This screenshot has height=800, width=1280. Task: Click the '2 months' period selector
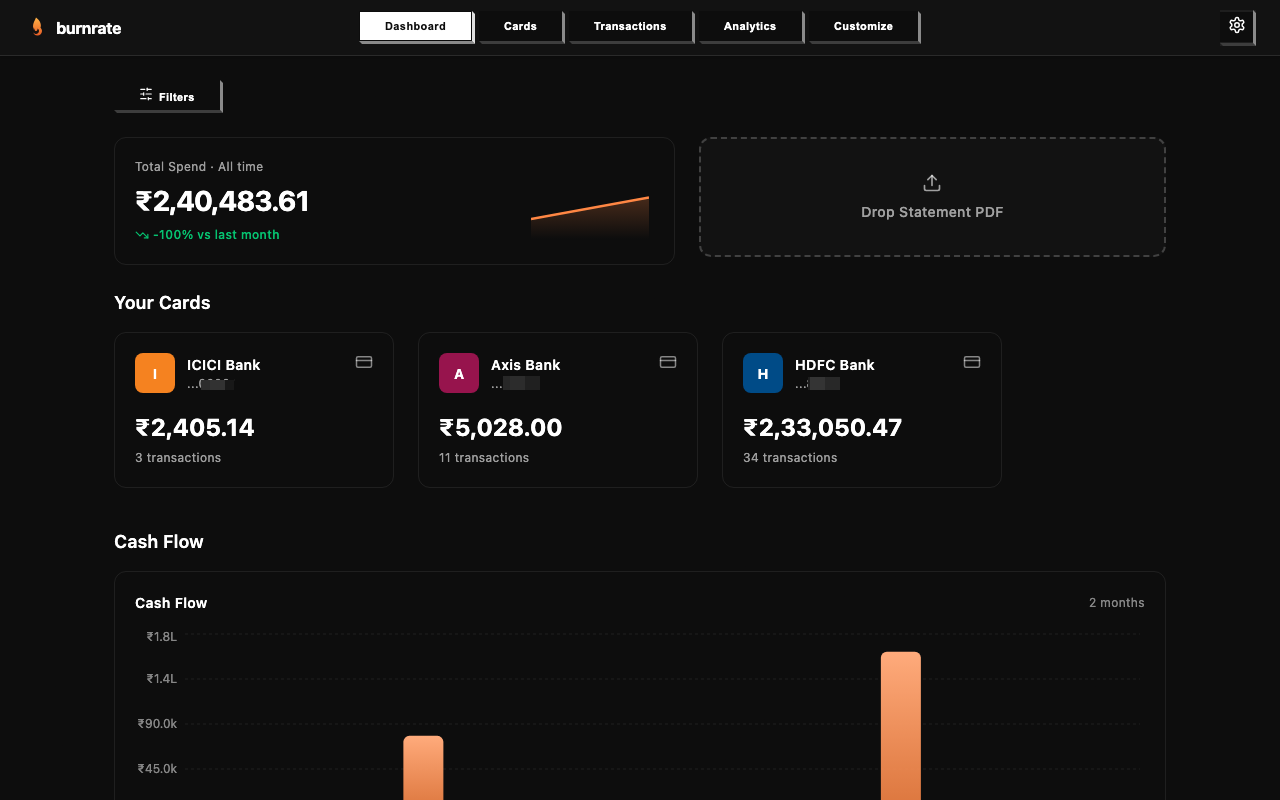click(x=1116, y=602)
